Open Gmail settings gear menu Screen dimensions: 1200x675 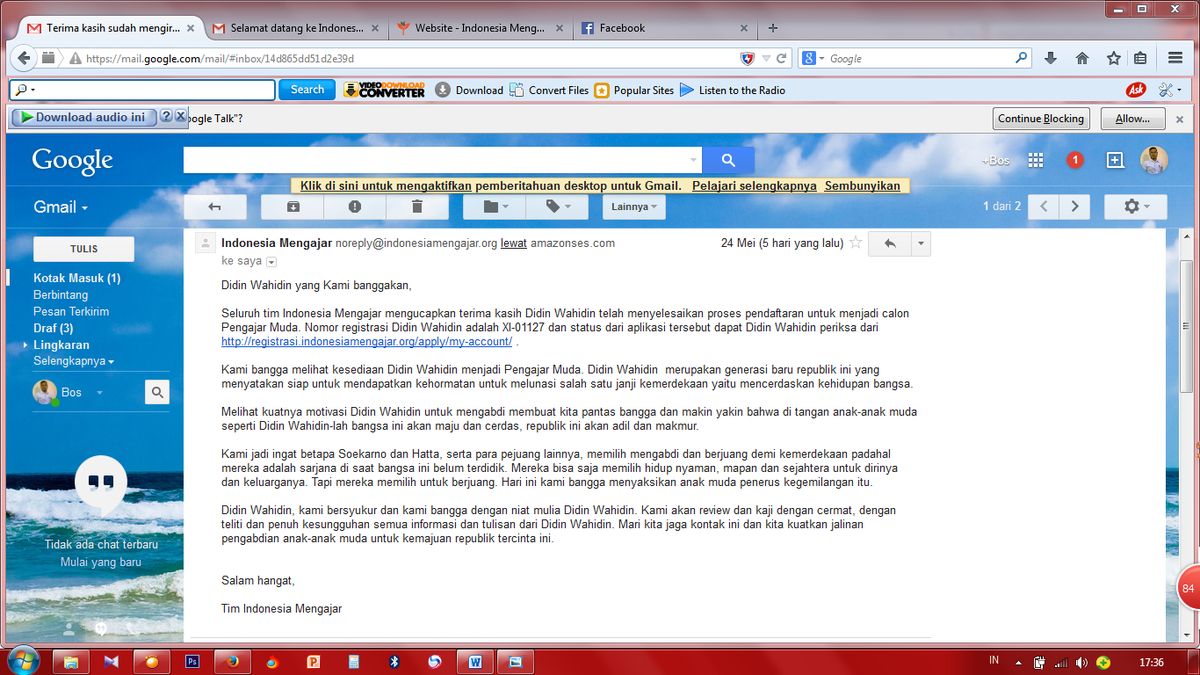pos(1136,207)
